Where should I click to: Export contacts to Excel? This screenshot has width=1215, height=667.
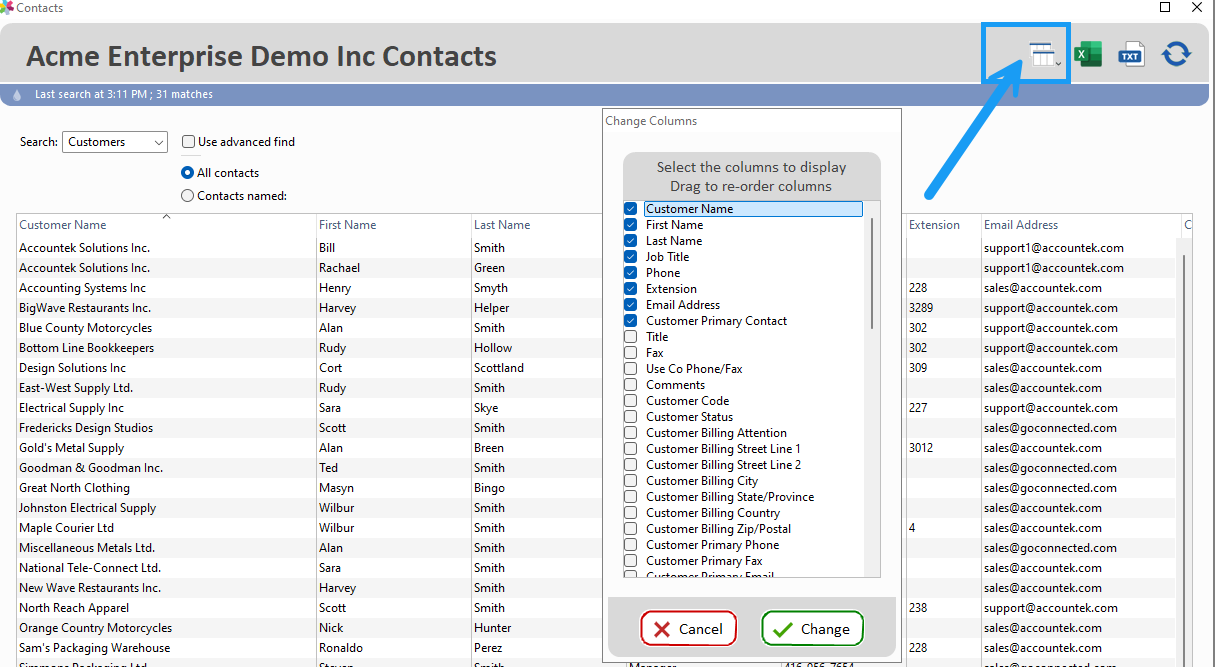pos(1088,54)
